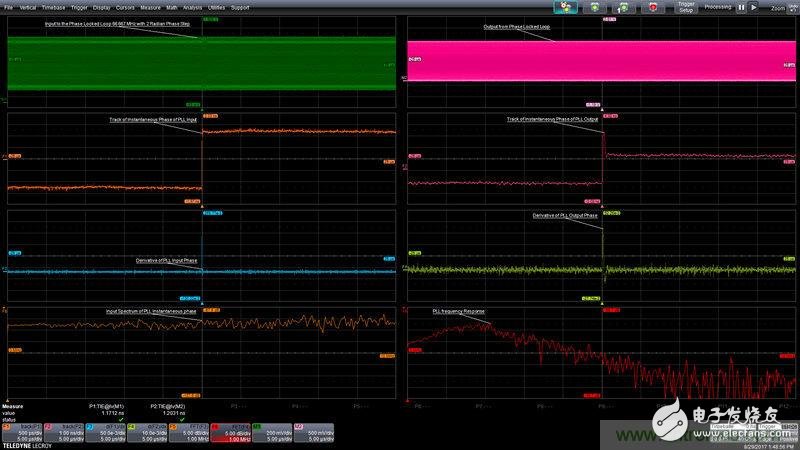
Task: Click the Trigger Setup button
Action: tap(687, 7)
